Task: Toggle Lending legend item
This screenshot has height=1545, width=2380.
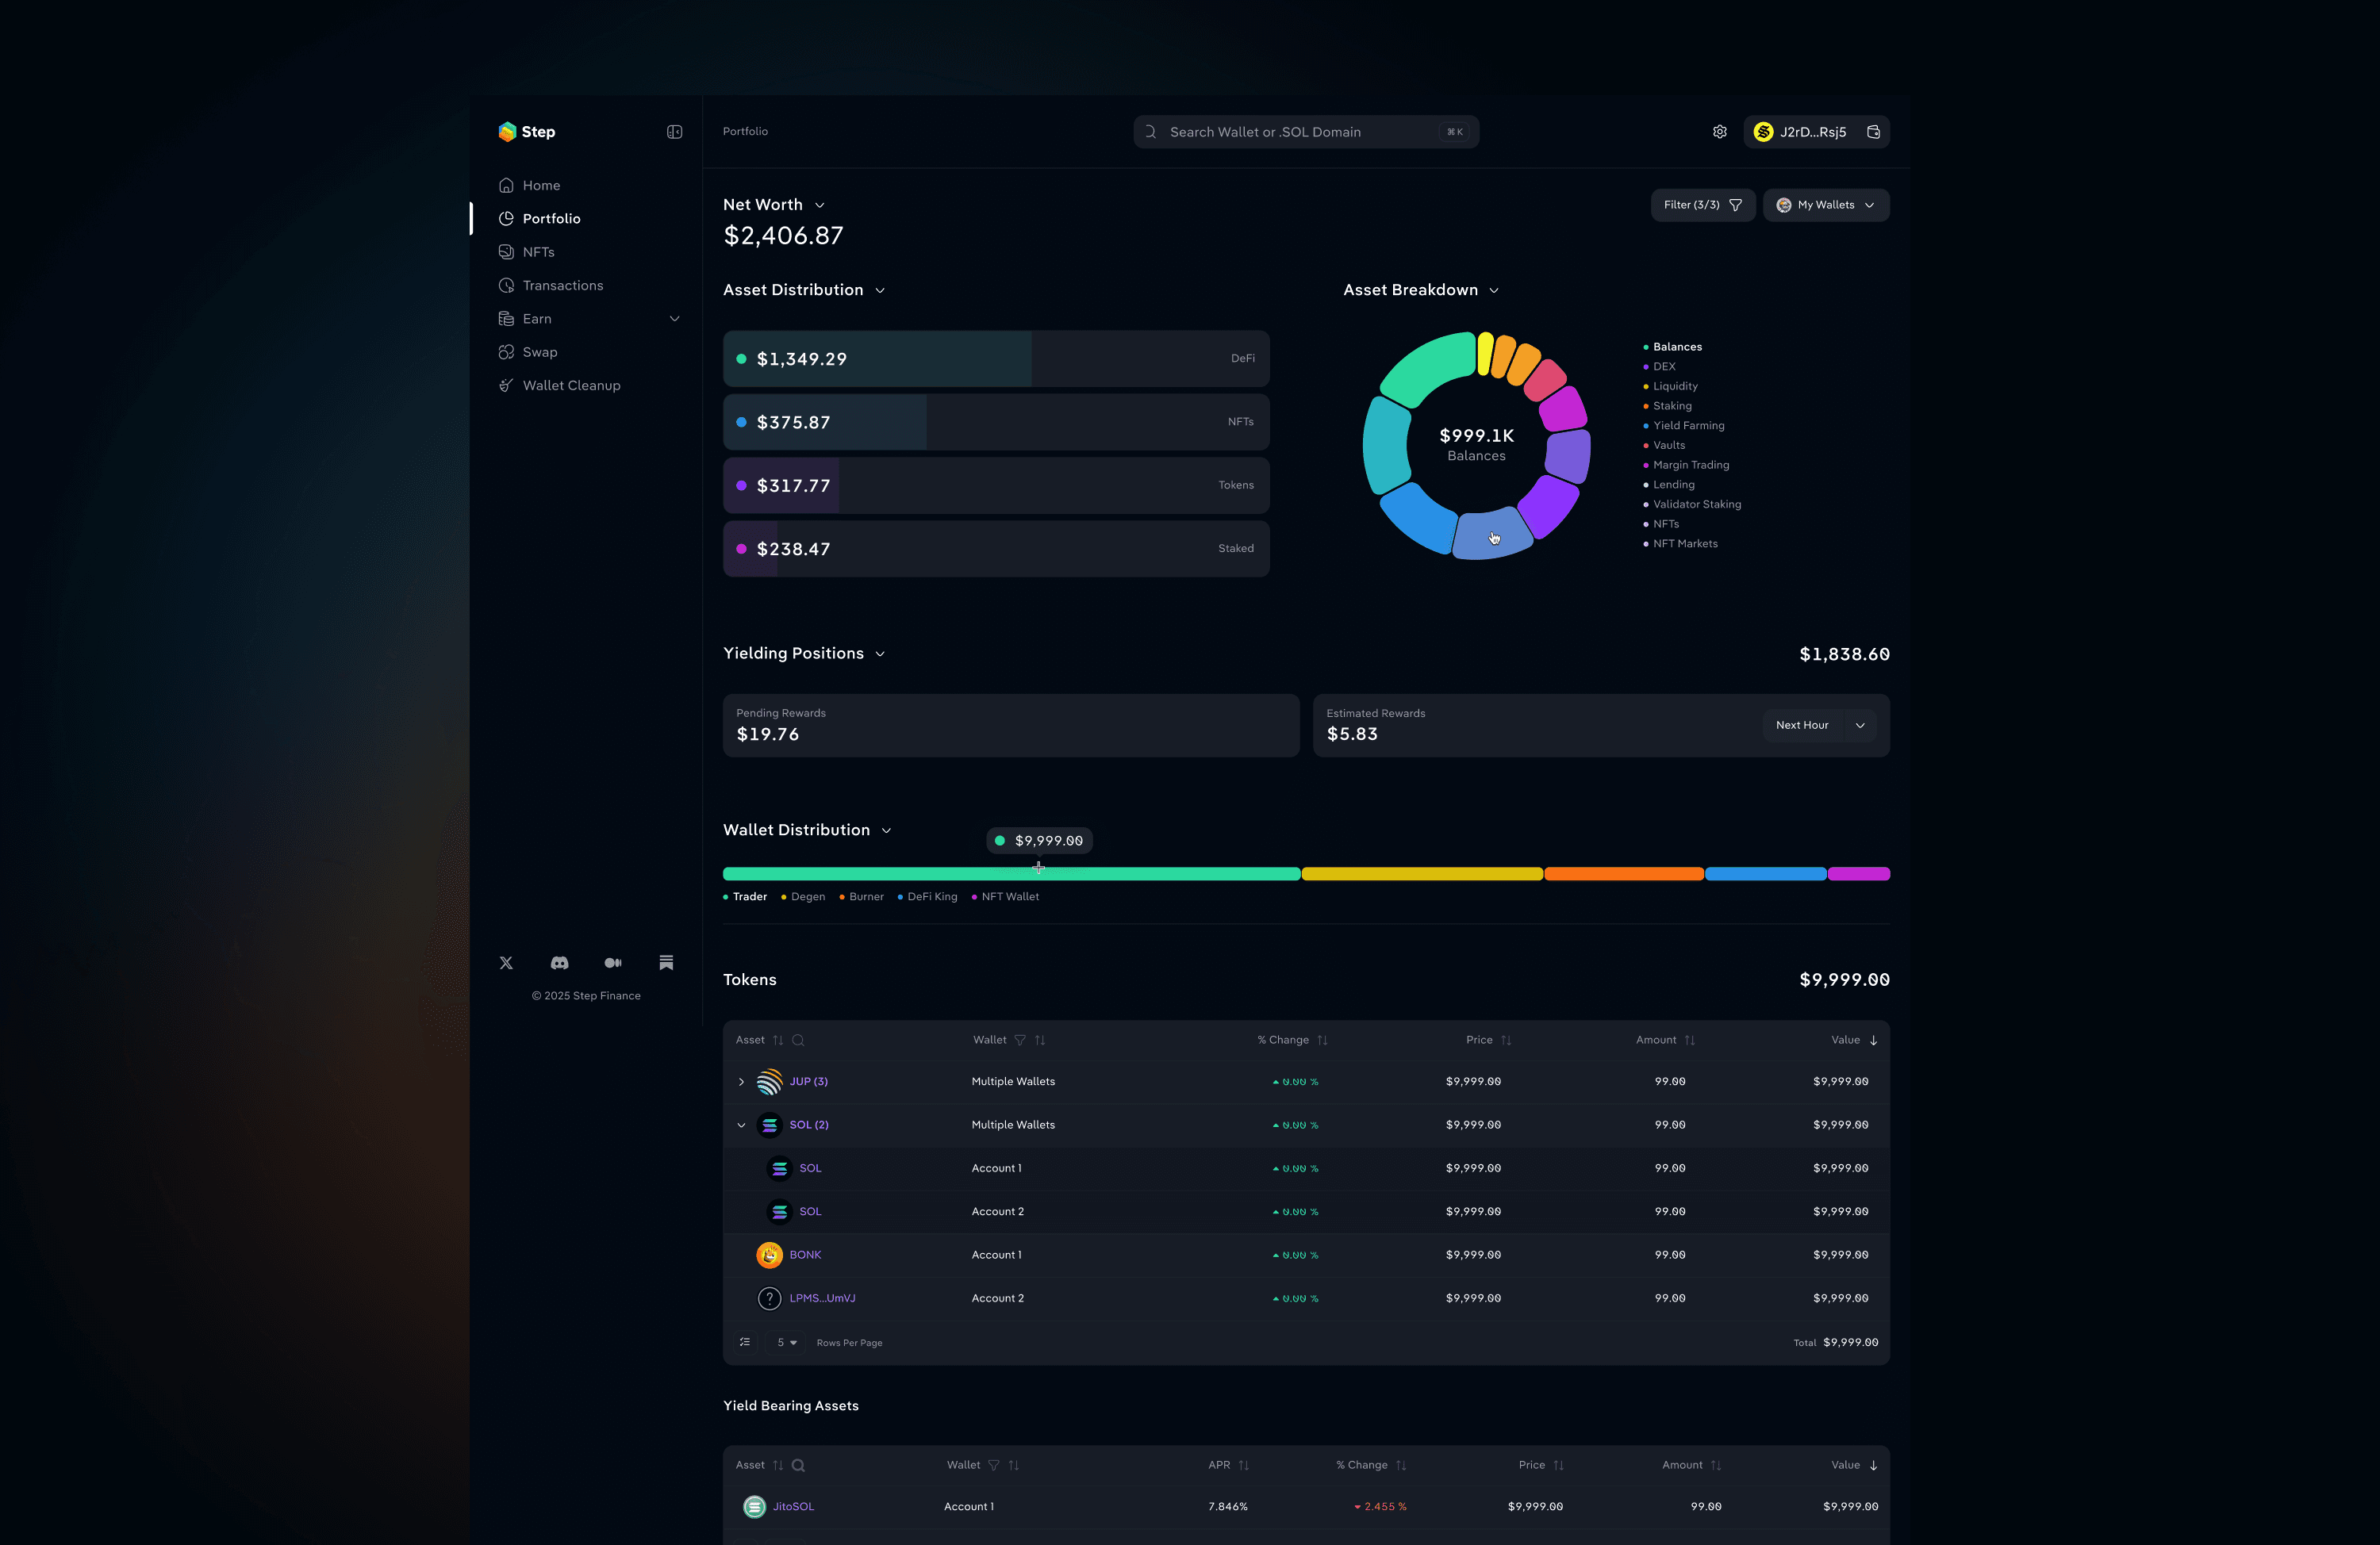Action: coord(1669,485)
